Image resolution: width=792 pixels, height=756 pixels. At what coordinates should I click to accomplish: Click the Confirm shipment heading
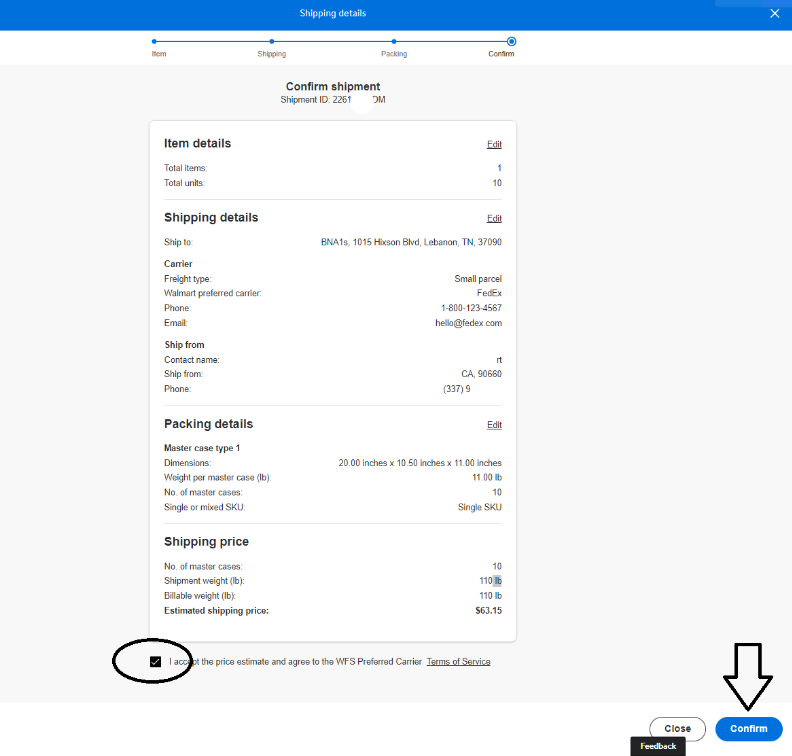(x=333, y=86)
